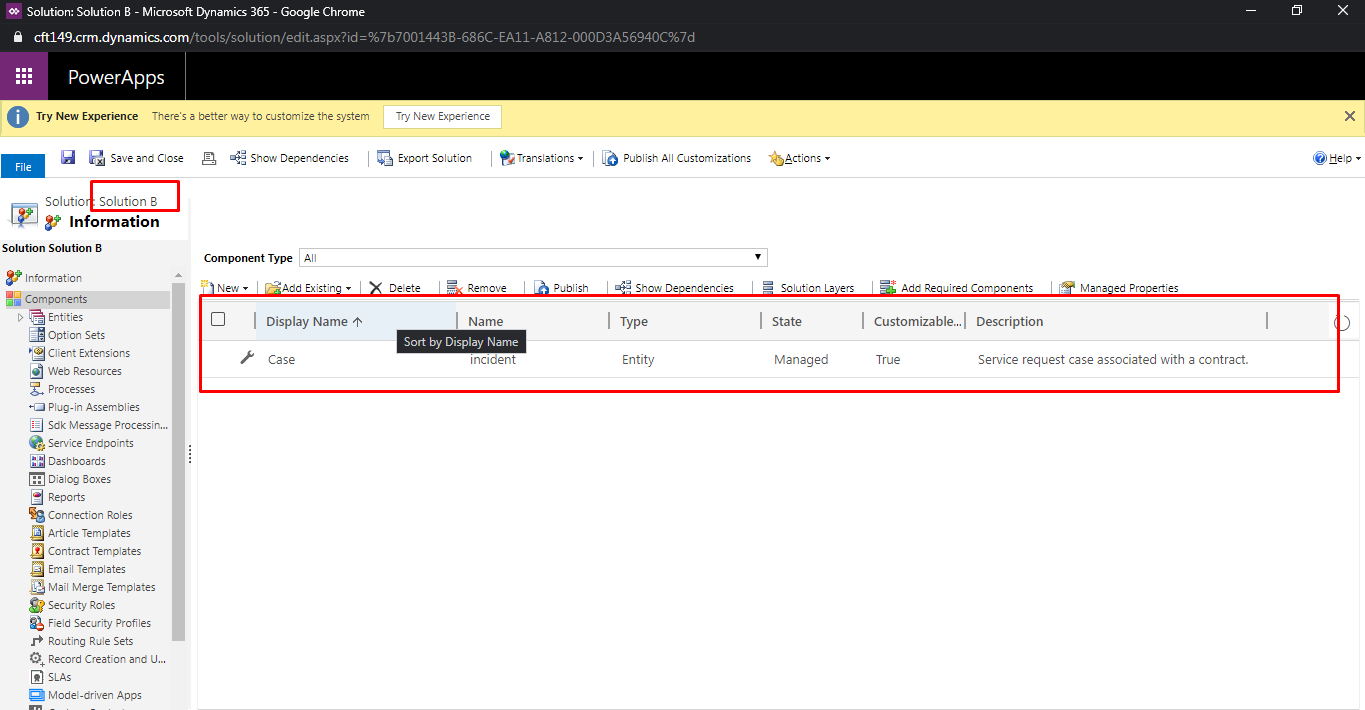Click the 'Managed' state cell
The height and width of the screenshot is (710, 1365).
801,360
